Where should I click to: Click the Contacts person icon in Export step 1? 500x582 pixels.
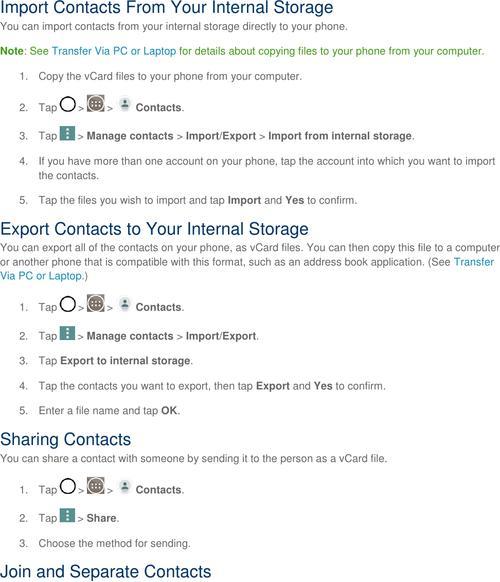pos(125,304)
